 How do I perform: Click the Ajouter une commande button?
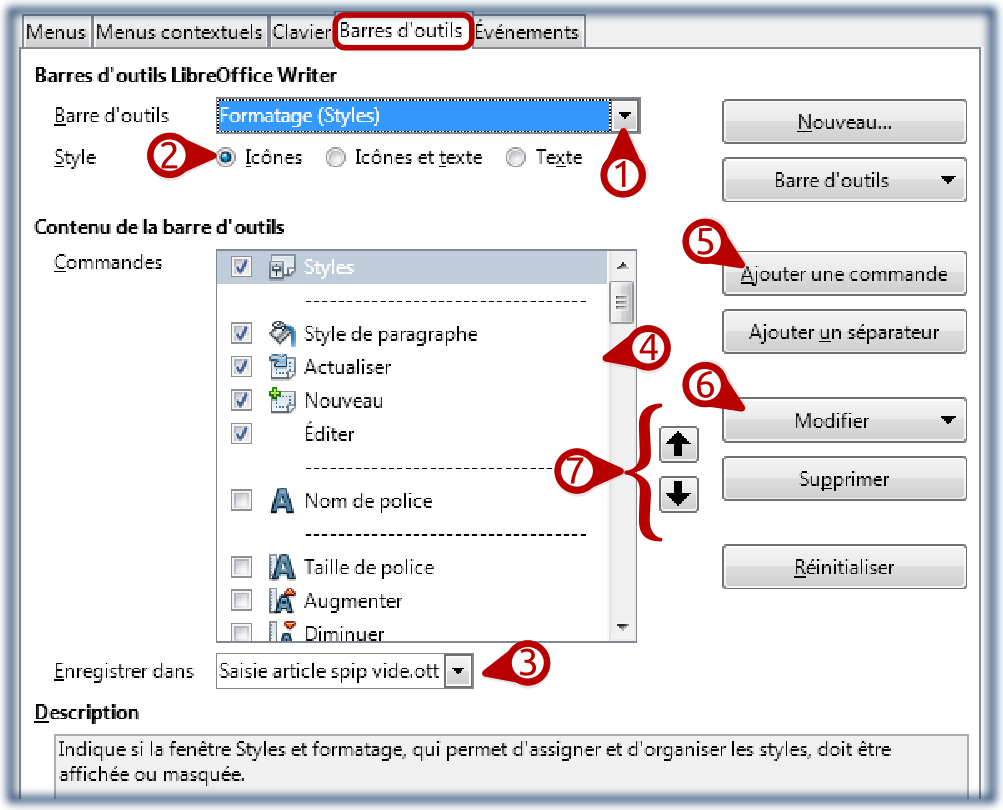[844, 274]
